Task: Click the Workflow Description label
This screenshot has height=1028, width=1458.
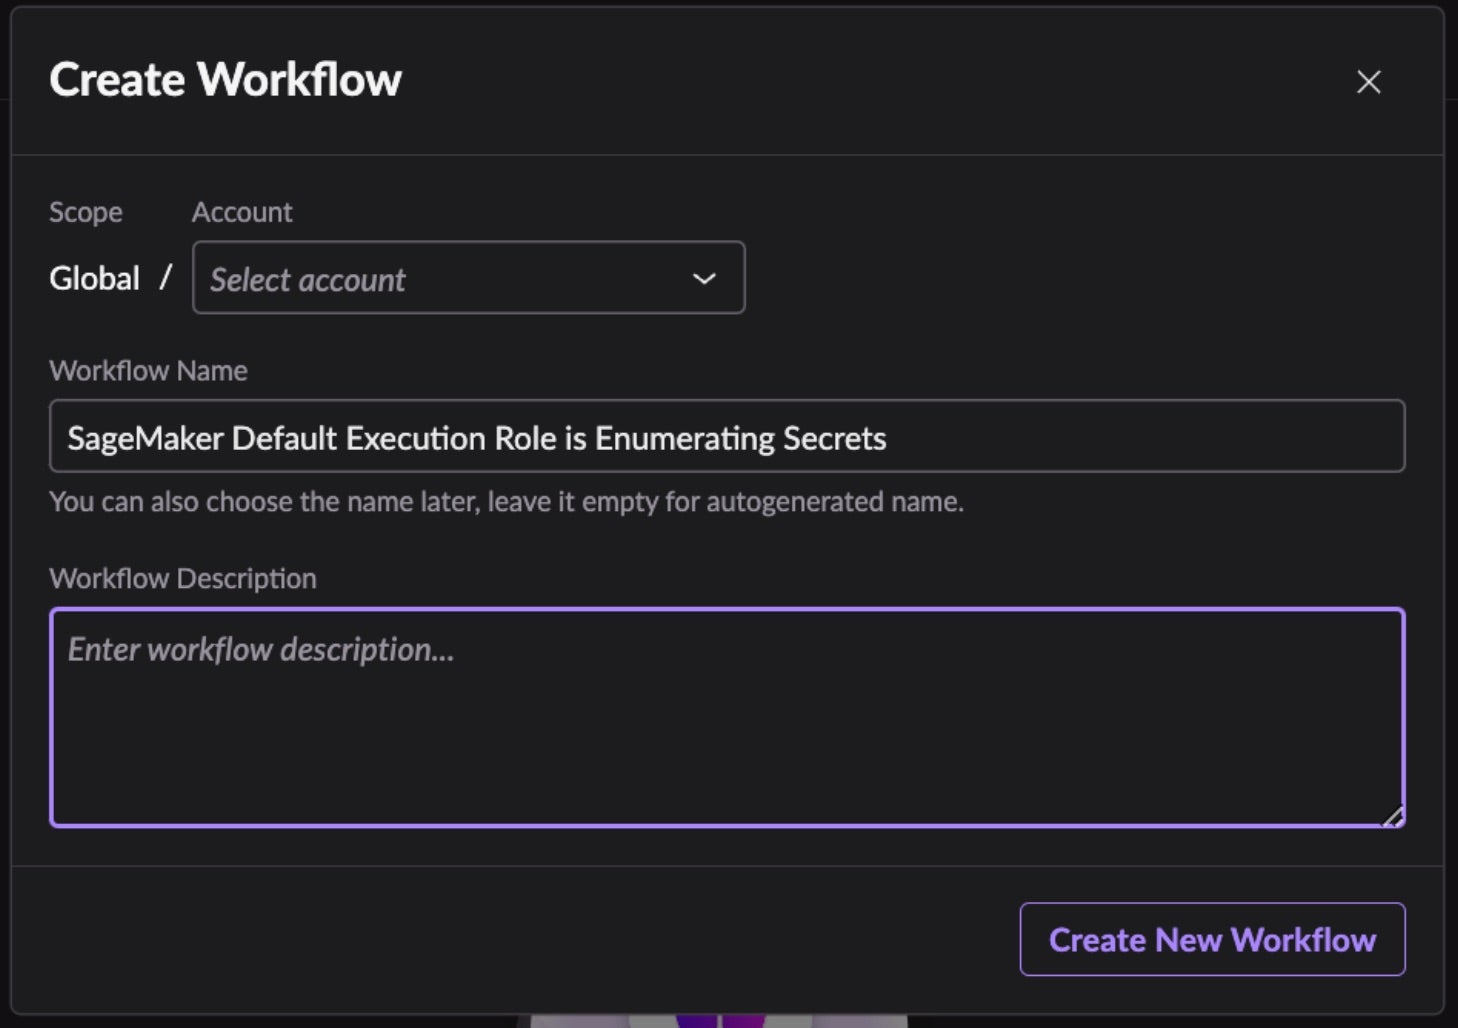Action: (183, 579)
